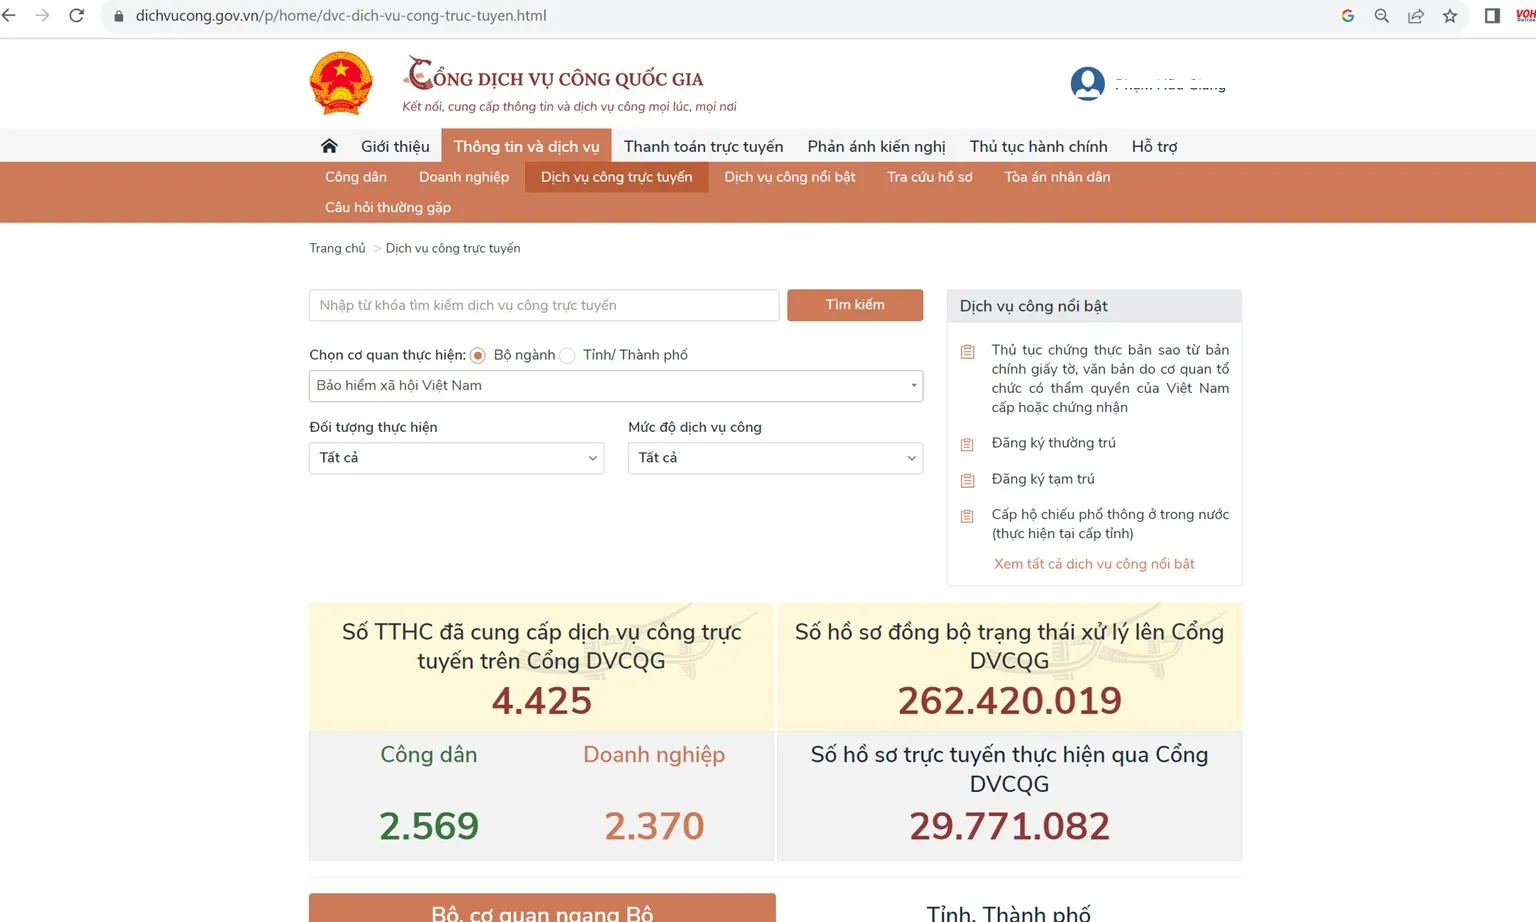Click the document icon beside Đăng ký tạm trú
Image resolution: width=1536 pixels, height=922 pixels.
tap(966, 480)
